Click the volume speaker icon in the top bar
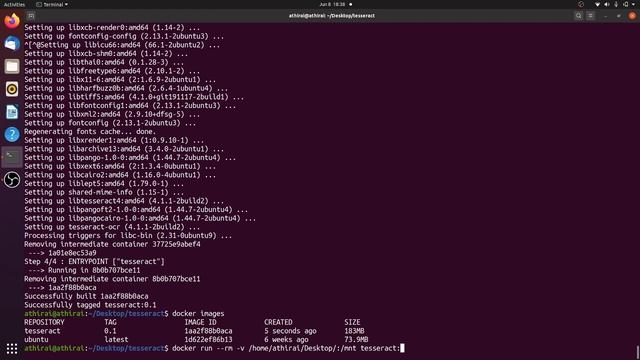The height and width of the screenshot is (360, 640). [x=607, y=4]
